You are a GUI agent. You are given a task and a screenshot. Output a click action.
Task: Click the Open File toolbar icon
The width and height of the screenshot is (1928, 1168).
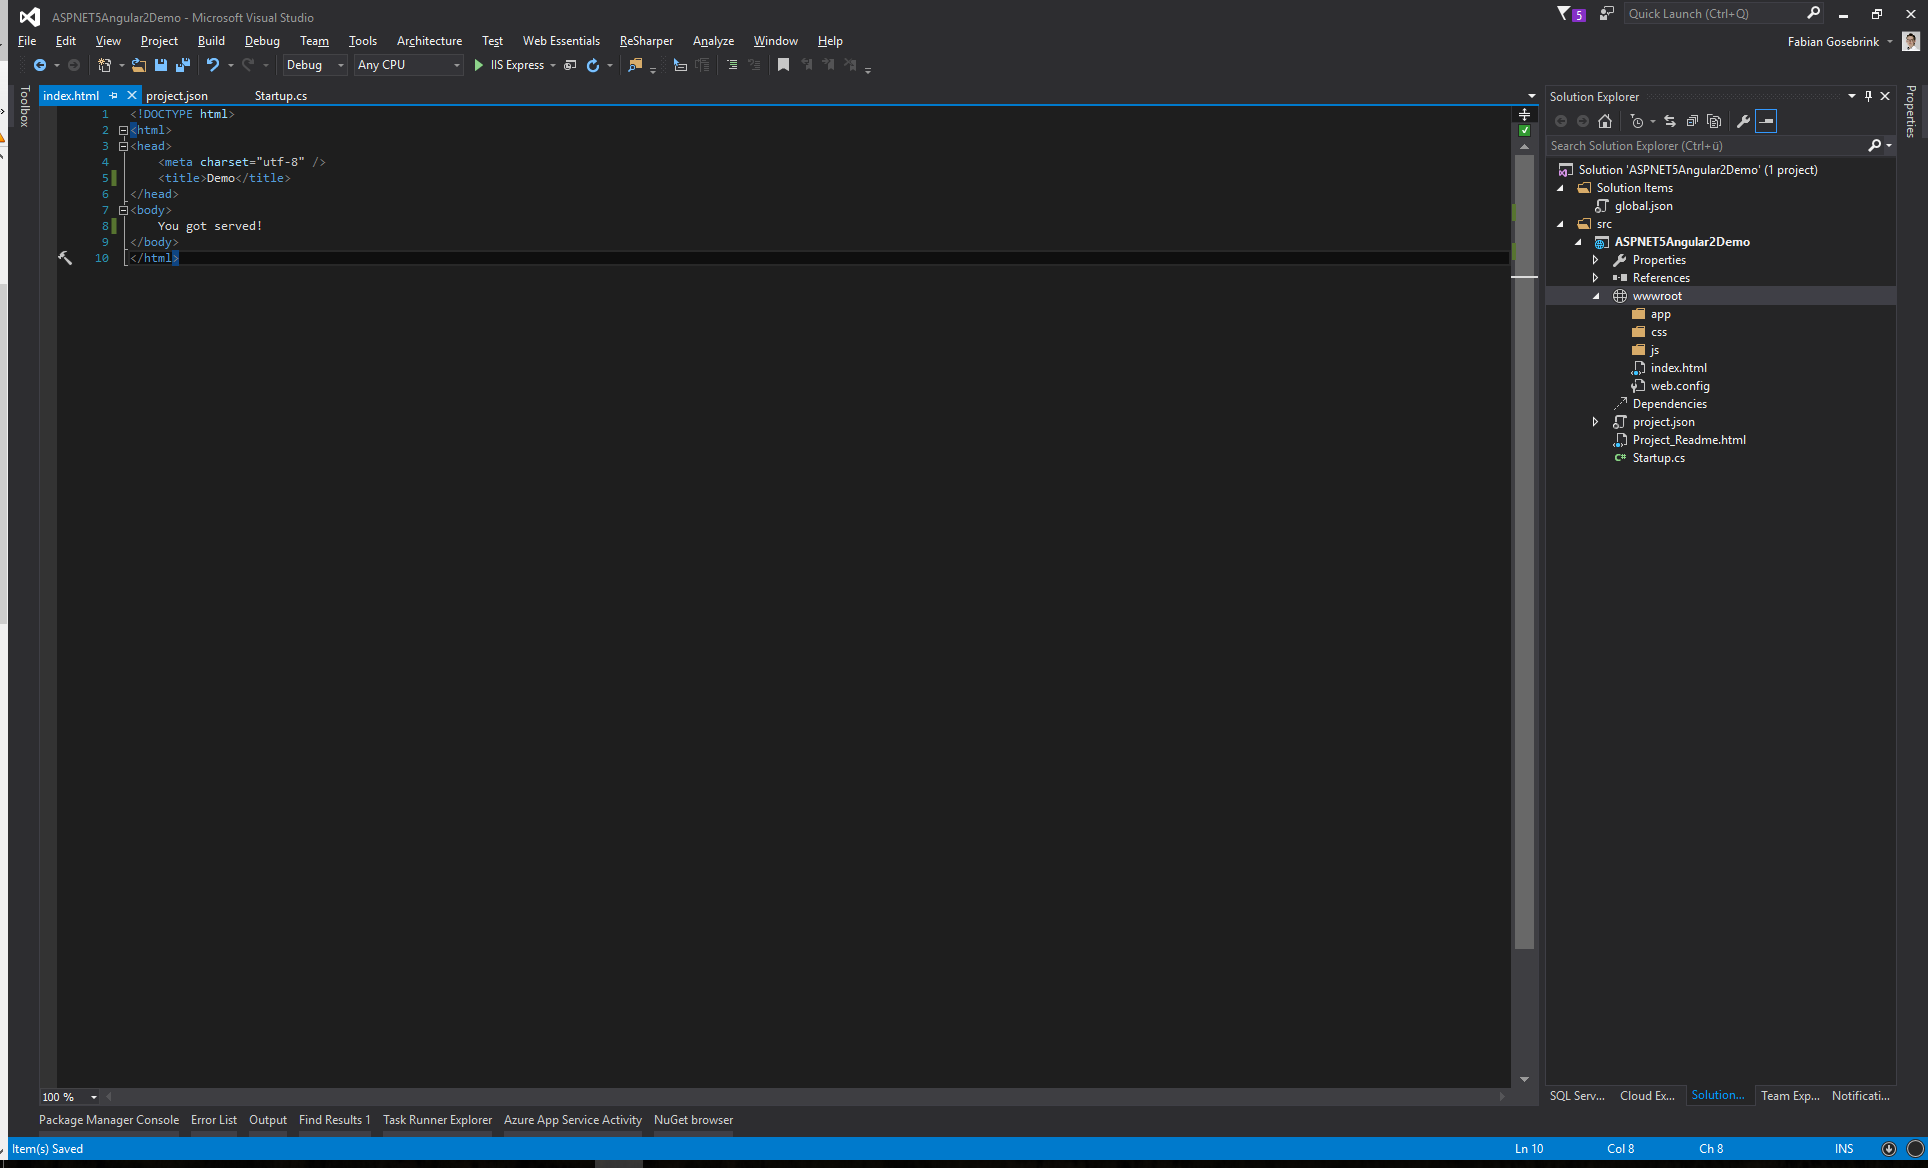click(139, 65)
